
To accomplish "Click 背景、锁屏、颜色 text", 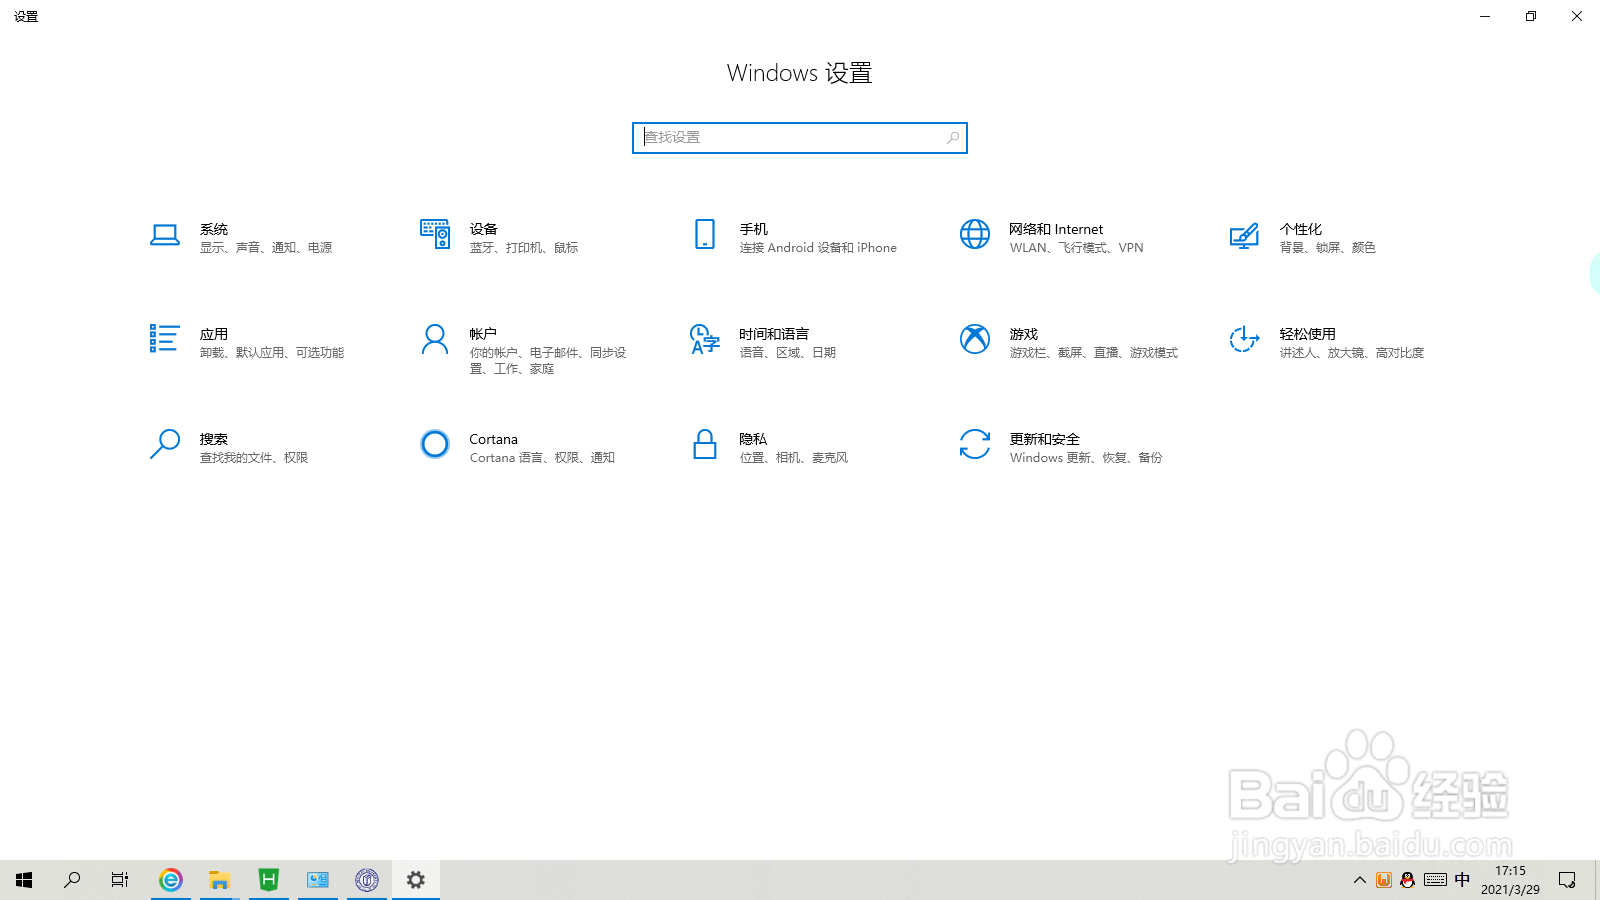I will (x=1328, y=248).
